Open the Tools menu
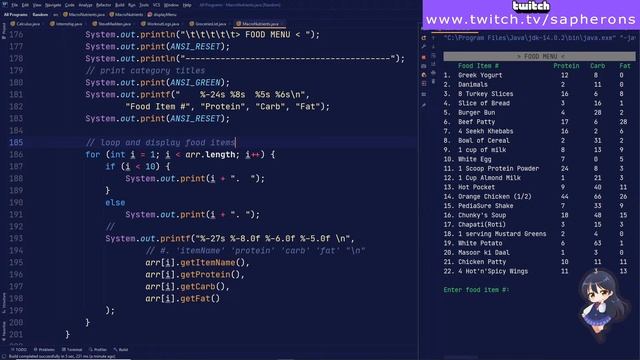This screenshot has width=640, height=360. (x=144, y=5)
